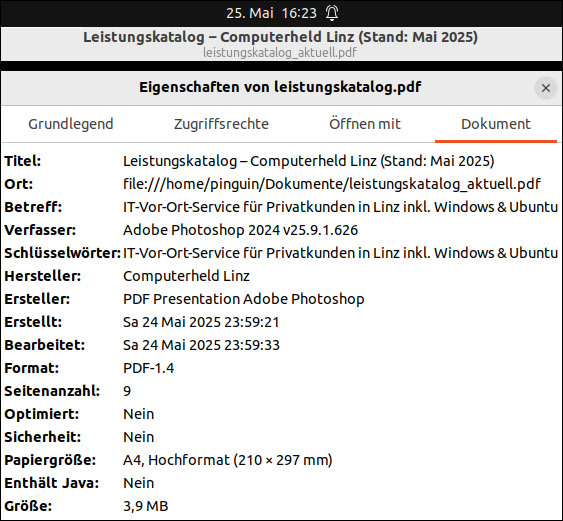Close the Eigenschaften properties dialog
Viewport: 563px width, 521px height.
[x=545, y=88]
